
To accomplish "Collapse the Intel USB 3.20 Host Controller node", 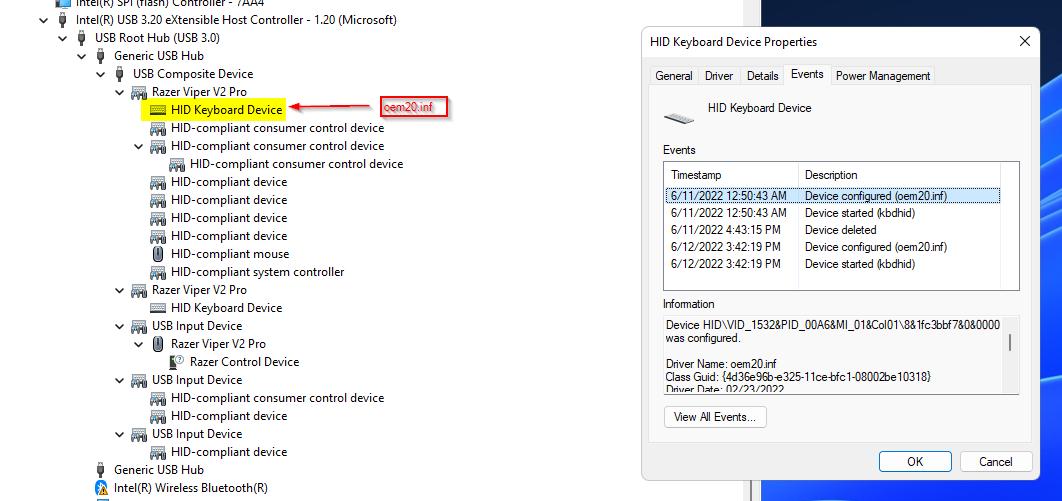I will click(44, 20).
